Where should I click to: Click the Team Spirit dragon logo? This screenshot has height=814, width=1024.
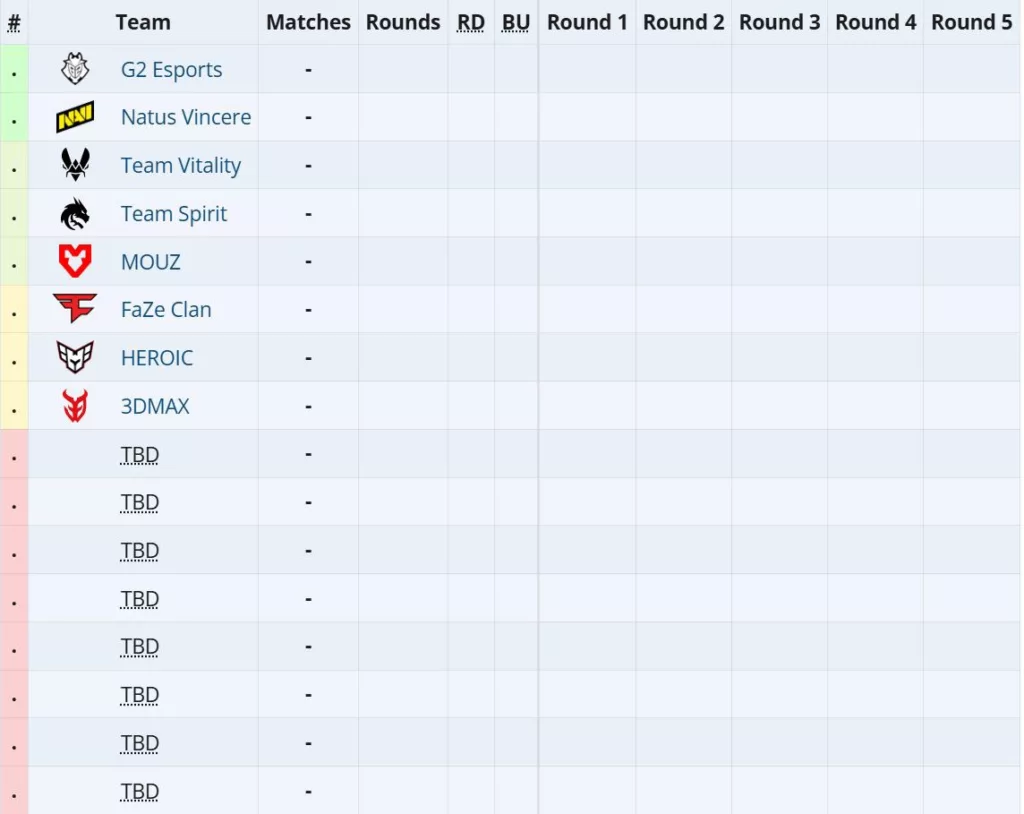point(75,214)
